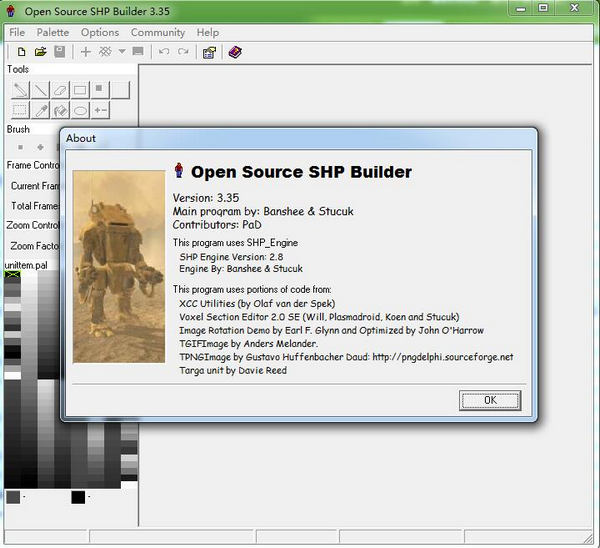
Task: Create a new SHP file from toolbar
Action: (21, 52)
